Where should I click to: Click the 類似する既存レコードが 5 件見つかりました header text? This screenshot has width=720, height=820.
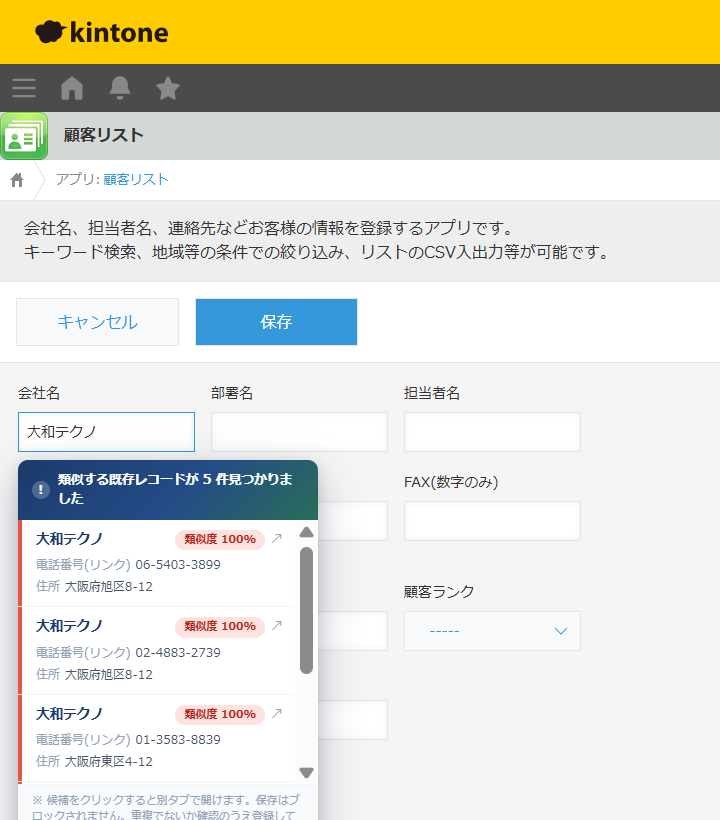point(175,489)
